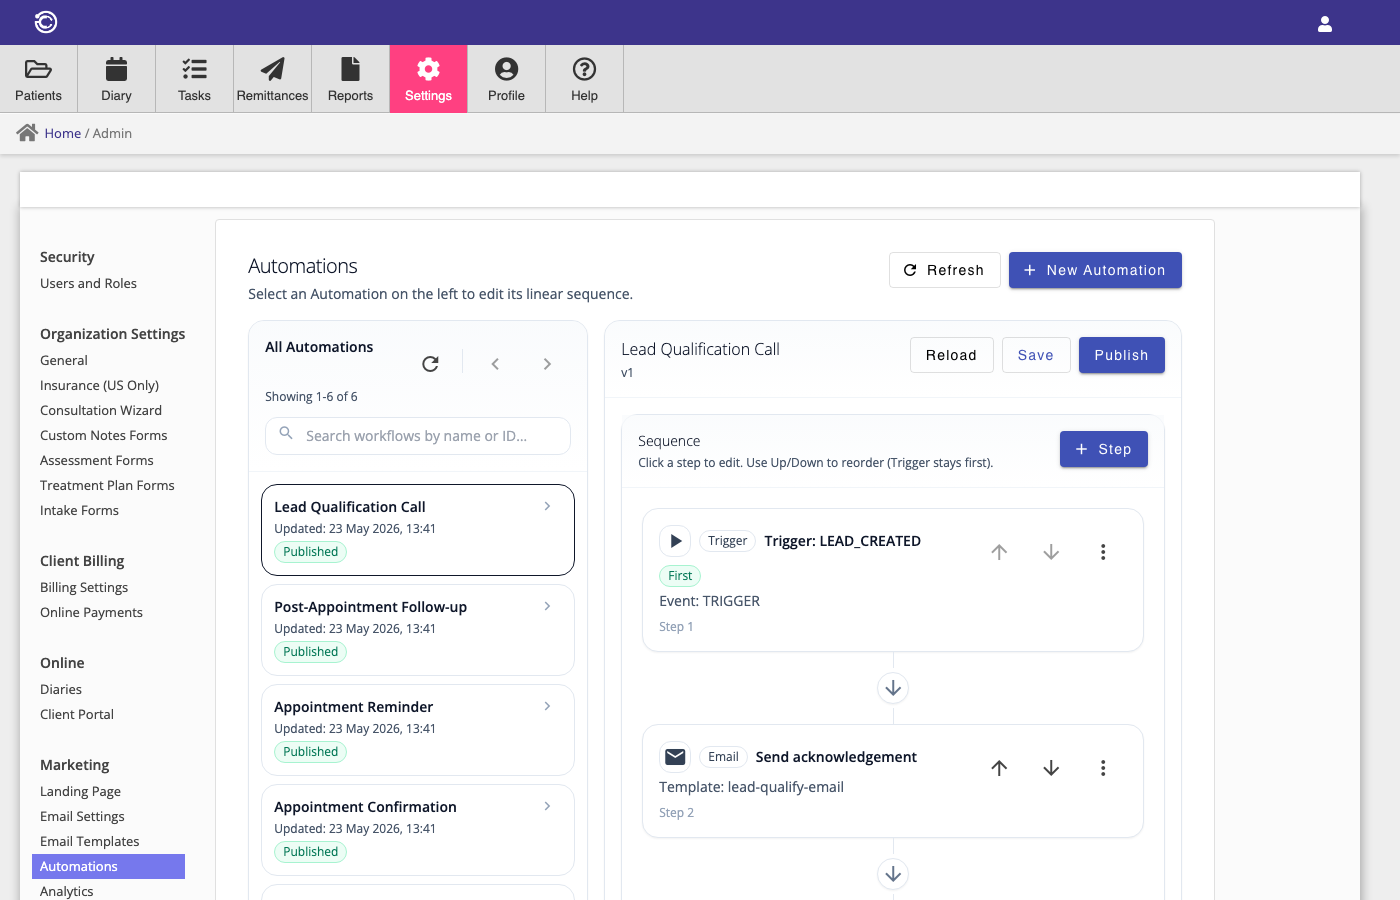Open Send acknowledgement more options menu
1400x900 pixels.
1103,768
